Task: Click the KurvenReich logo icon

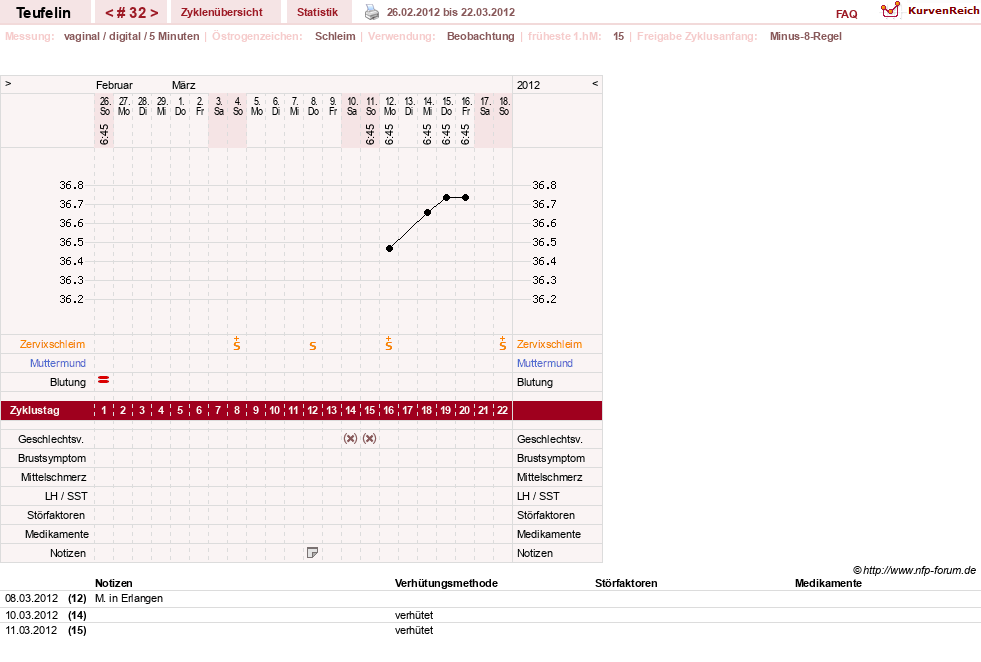Action: pos(890,10)
